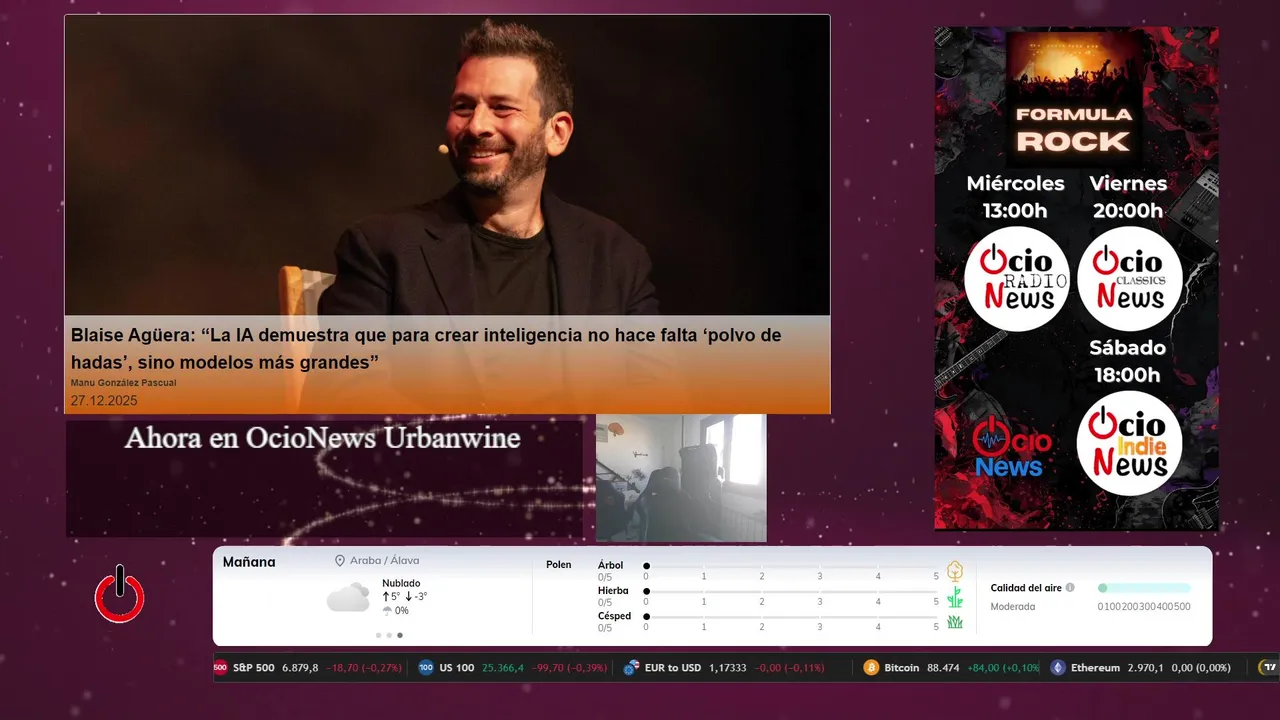
Task: Click the 0% precipitation value
Action: tap(402, 611)
